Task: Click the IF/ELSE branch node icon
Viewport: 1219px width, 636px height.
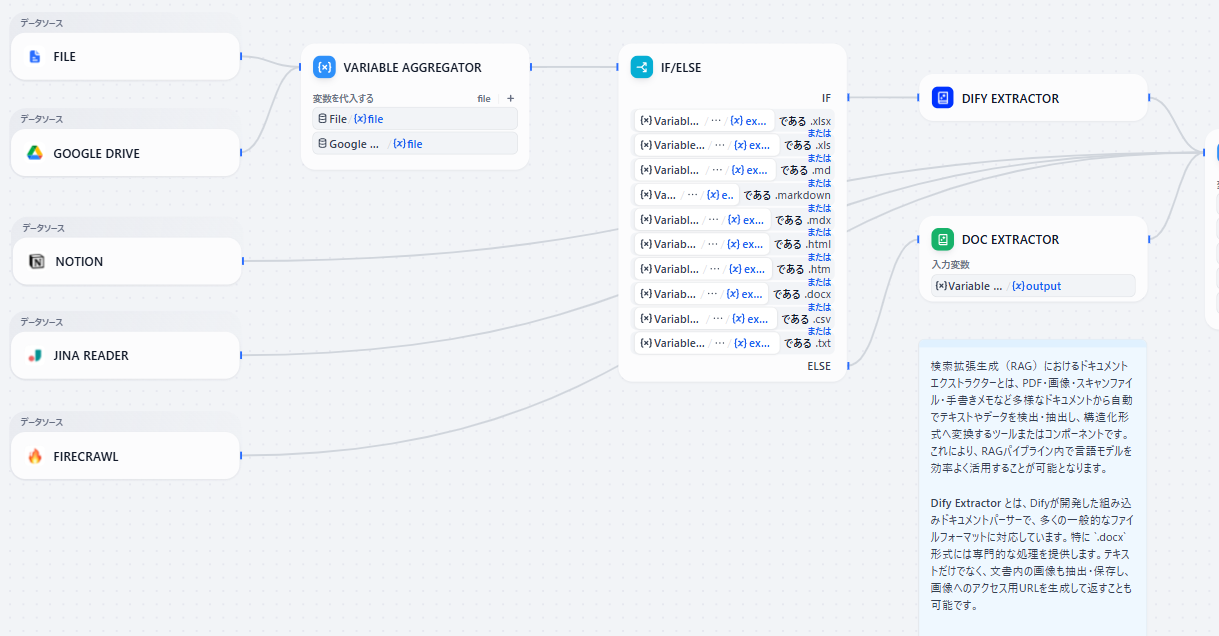Action: [x=642, y=67]
